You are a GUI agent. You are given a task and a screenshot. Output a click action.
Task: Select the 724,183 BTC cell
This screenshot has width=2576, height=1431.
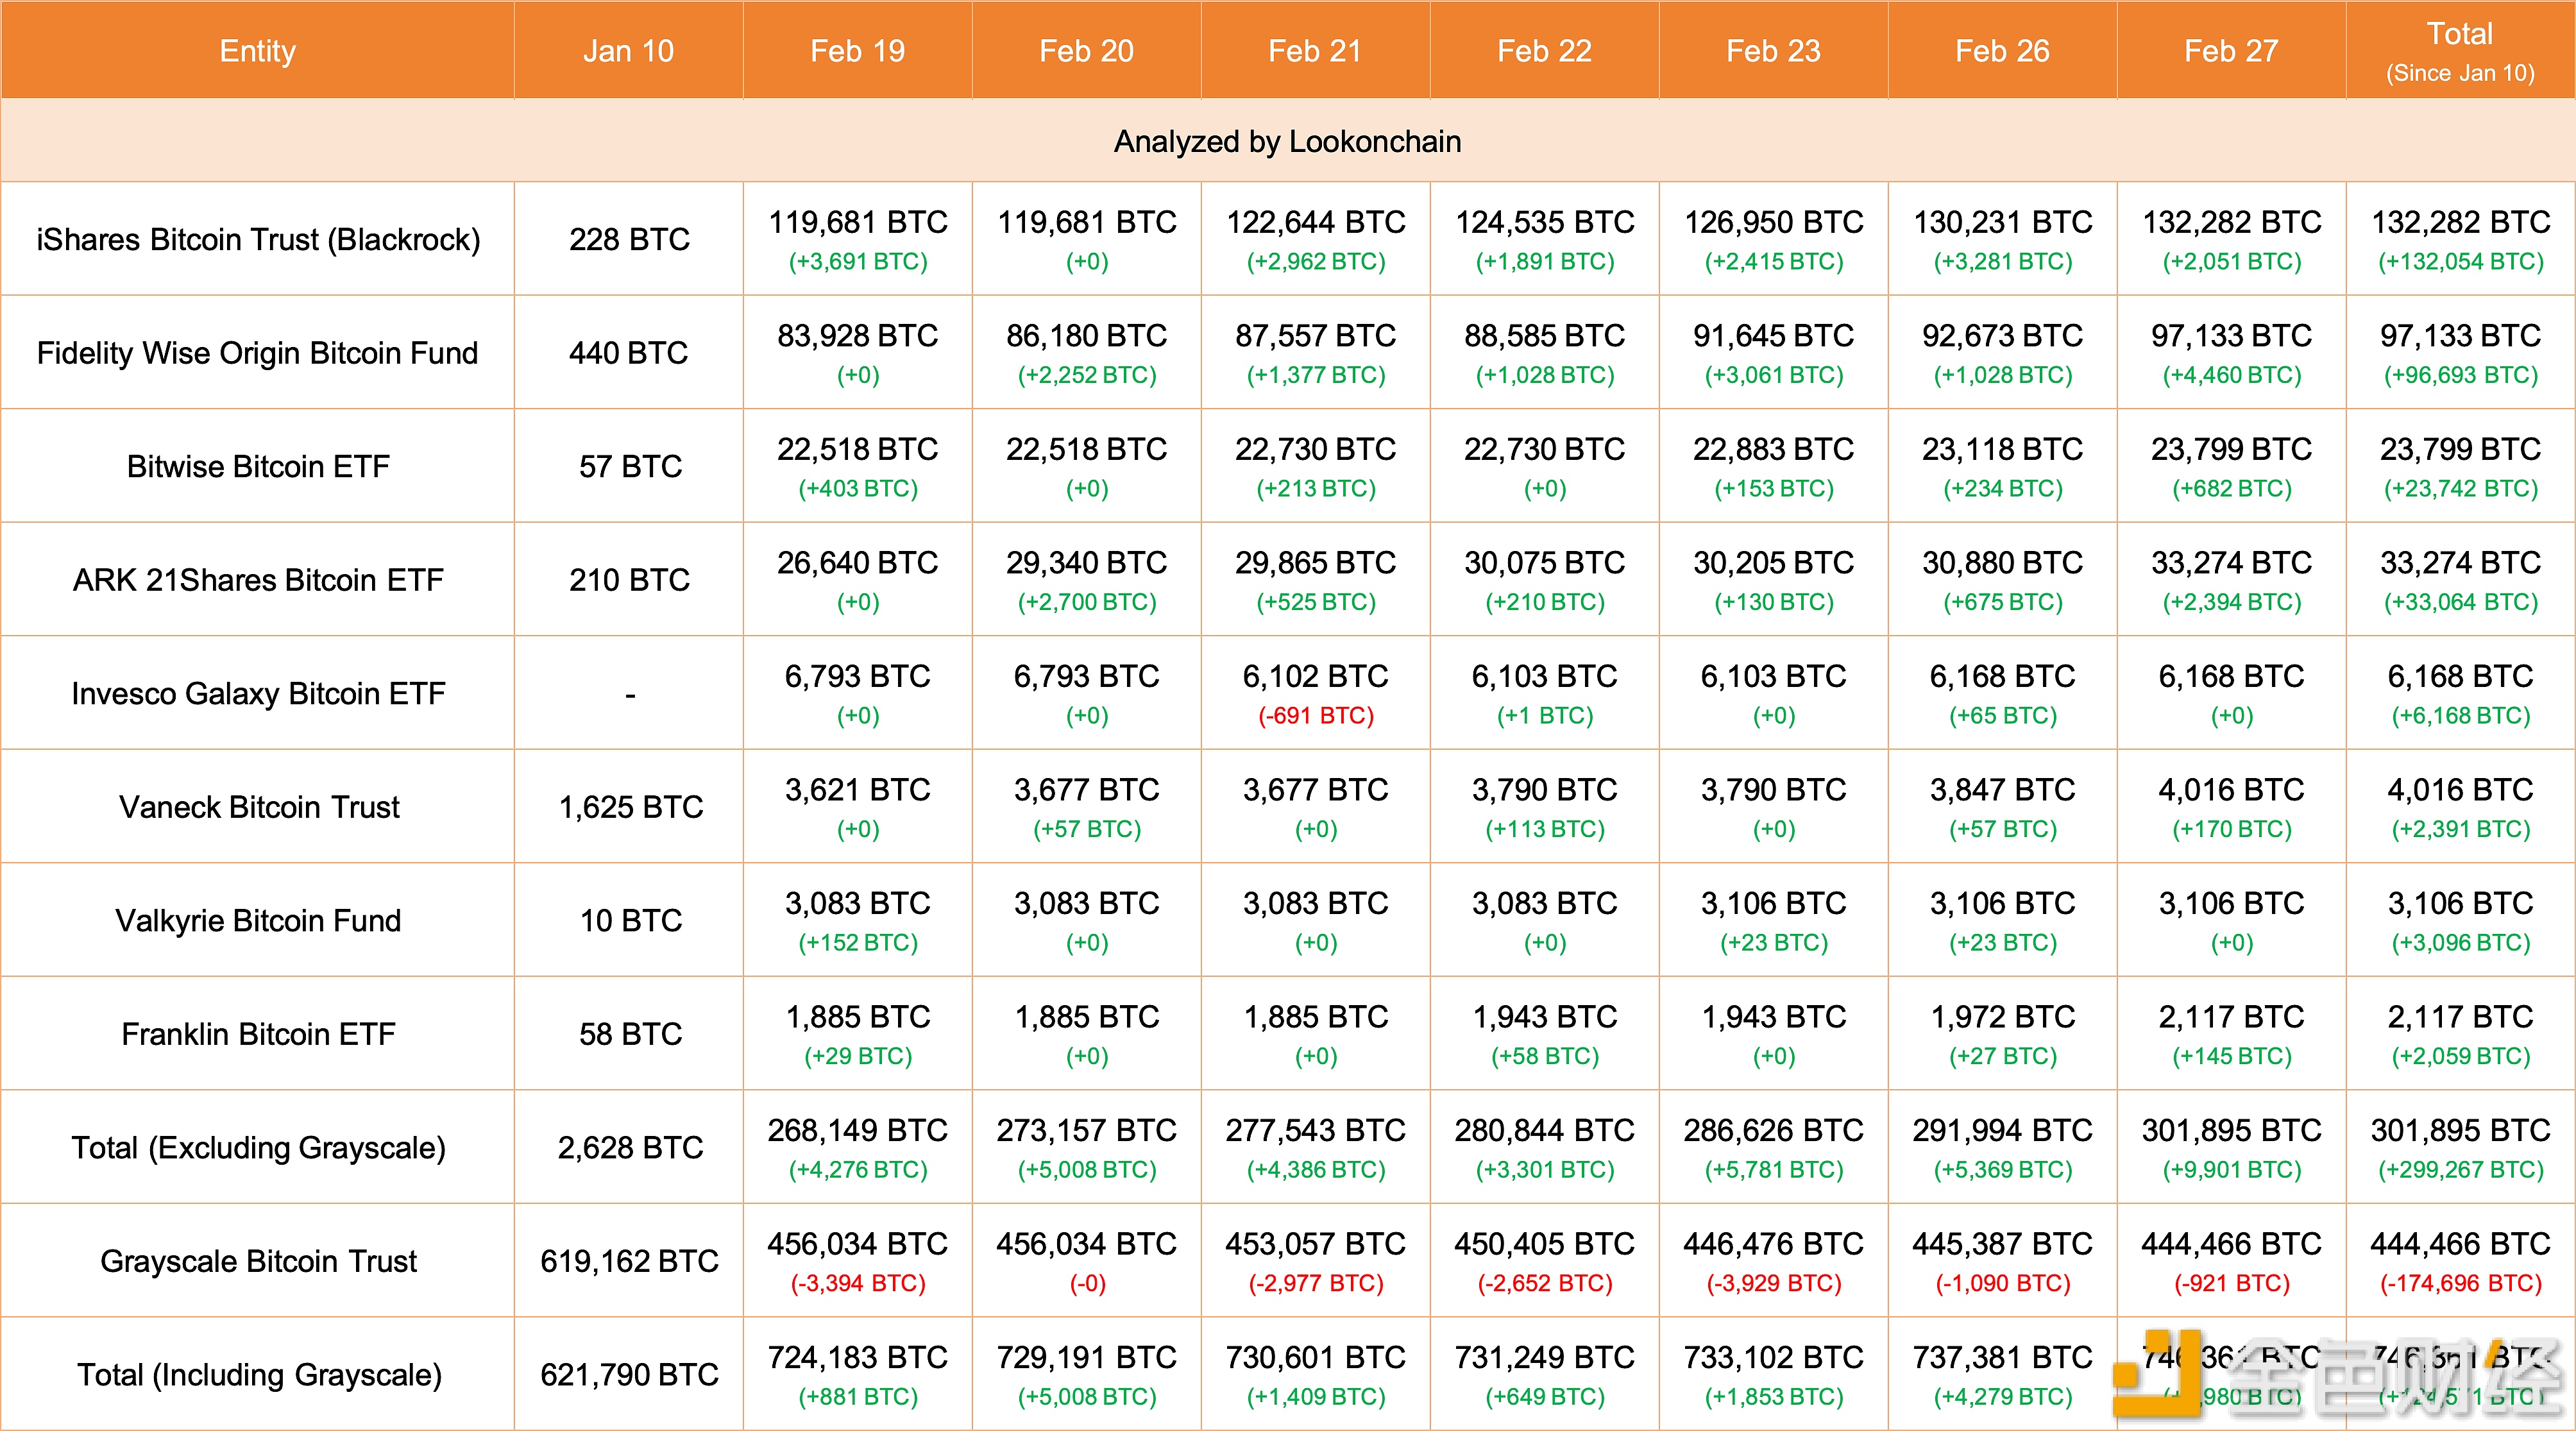[x=858, y=1357]
